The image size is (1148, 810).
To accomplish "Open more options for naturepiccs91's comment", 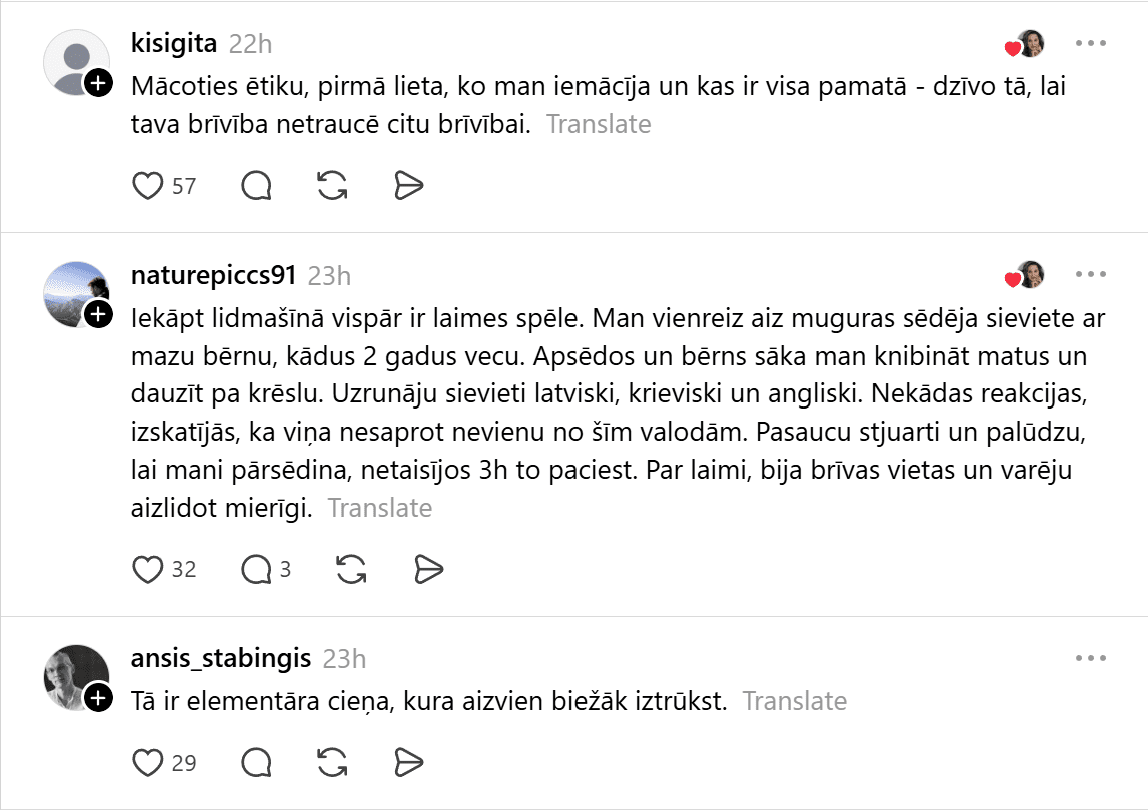I will click(1090, 274).
